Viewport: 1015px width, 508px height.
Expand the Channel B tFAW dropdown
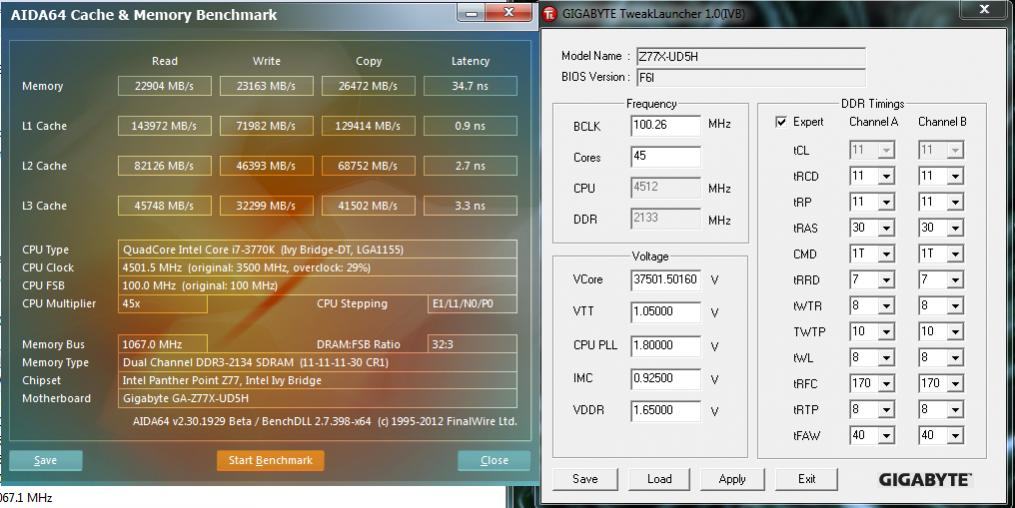pos(955,435)
